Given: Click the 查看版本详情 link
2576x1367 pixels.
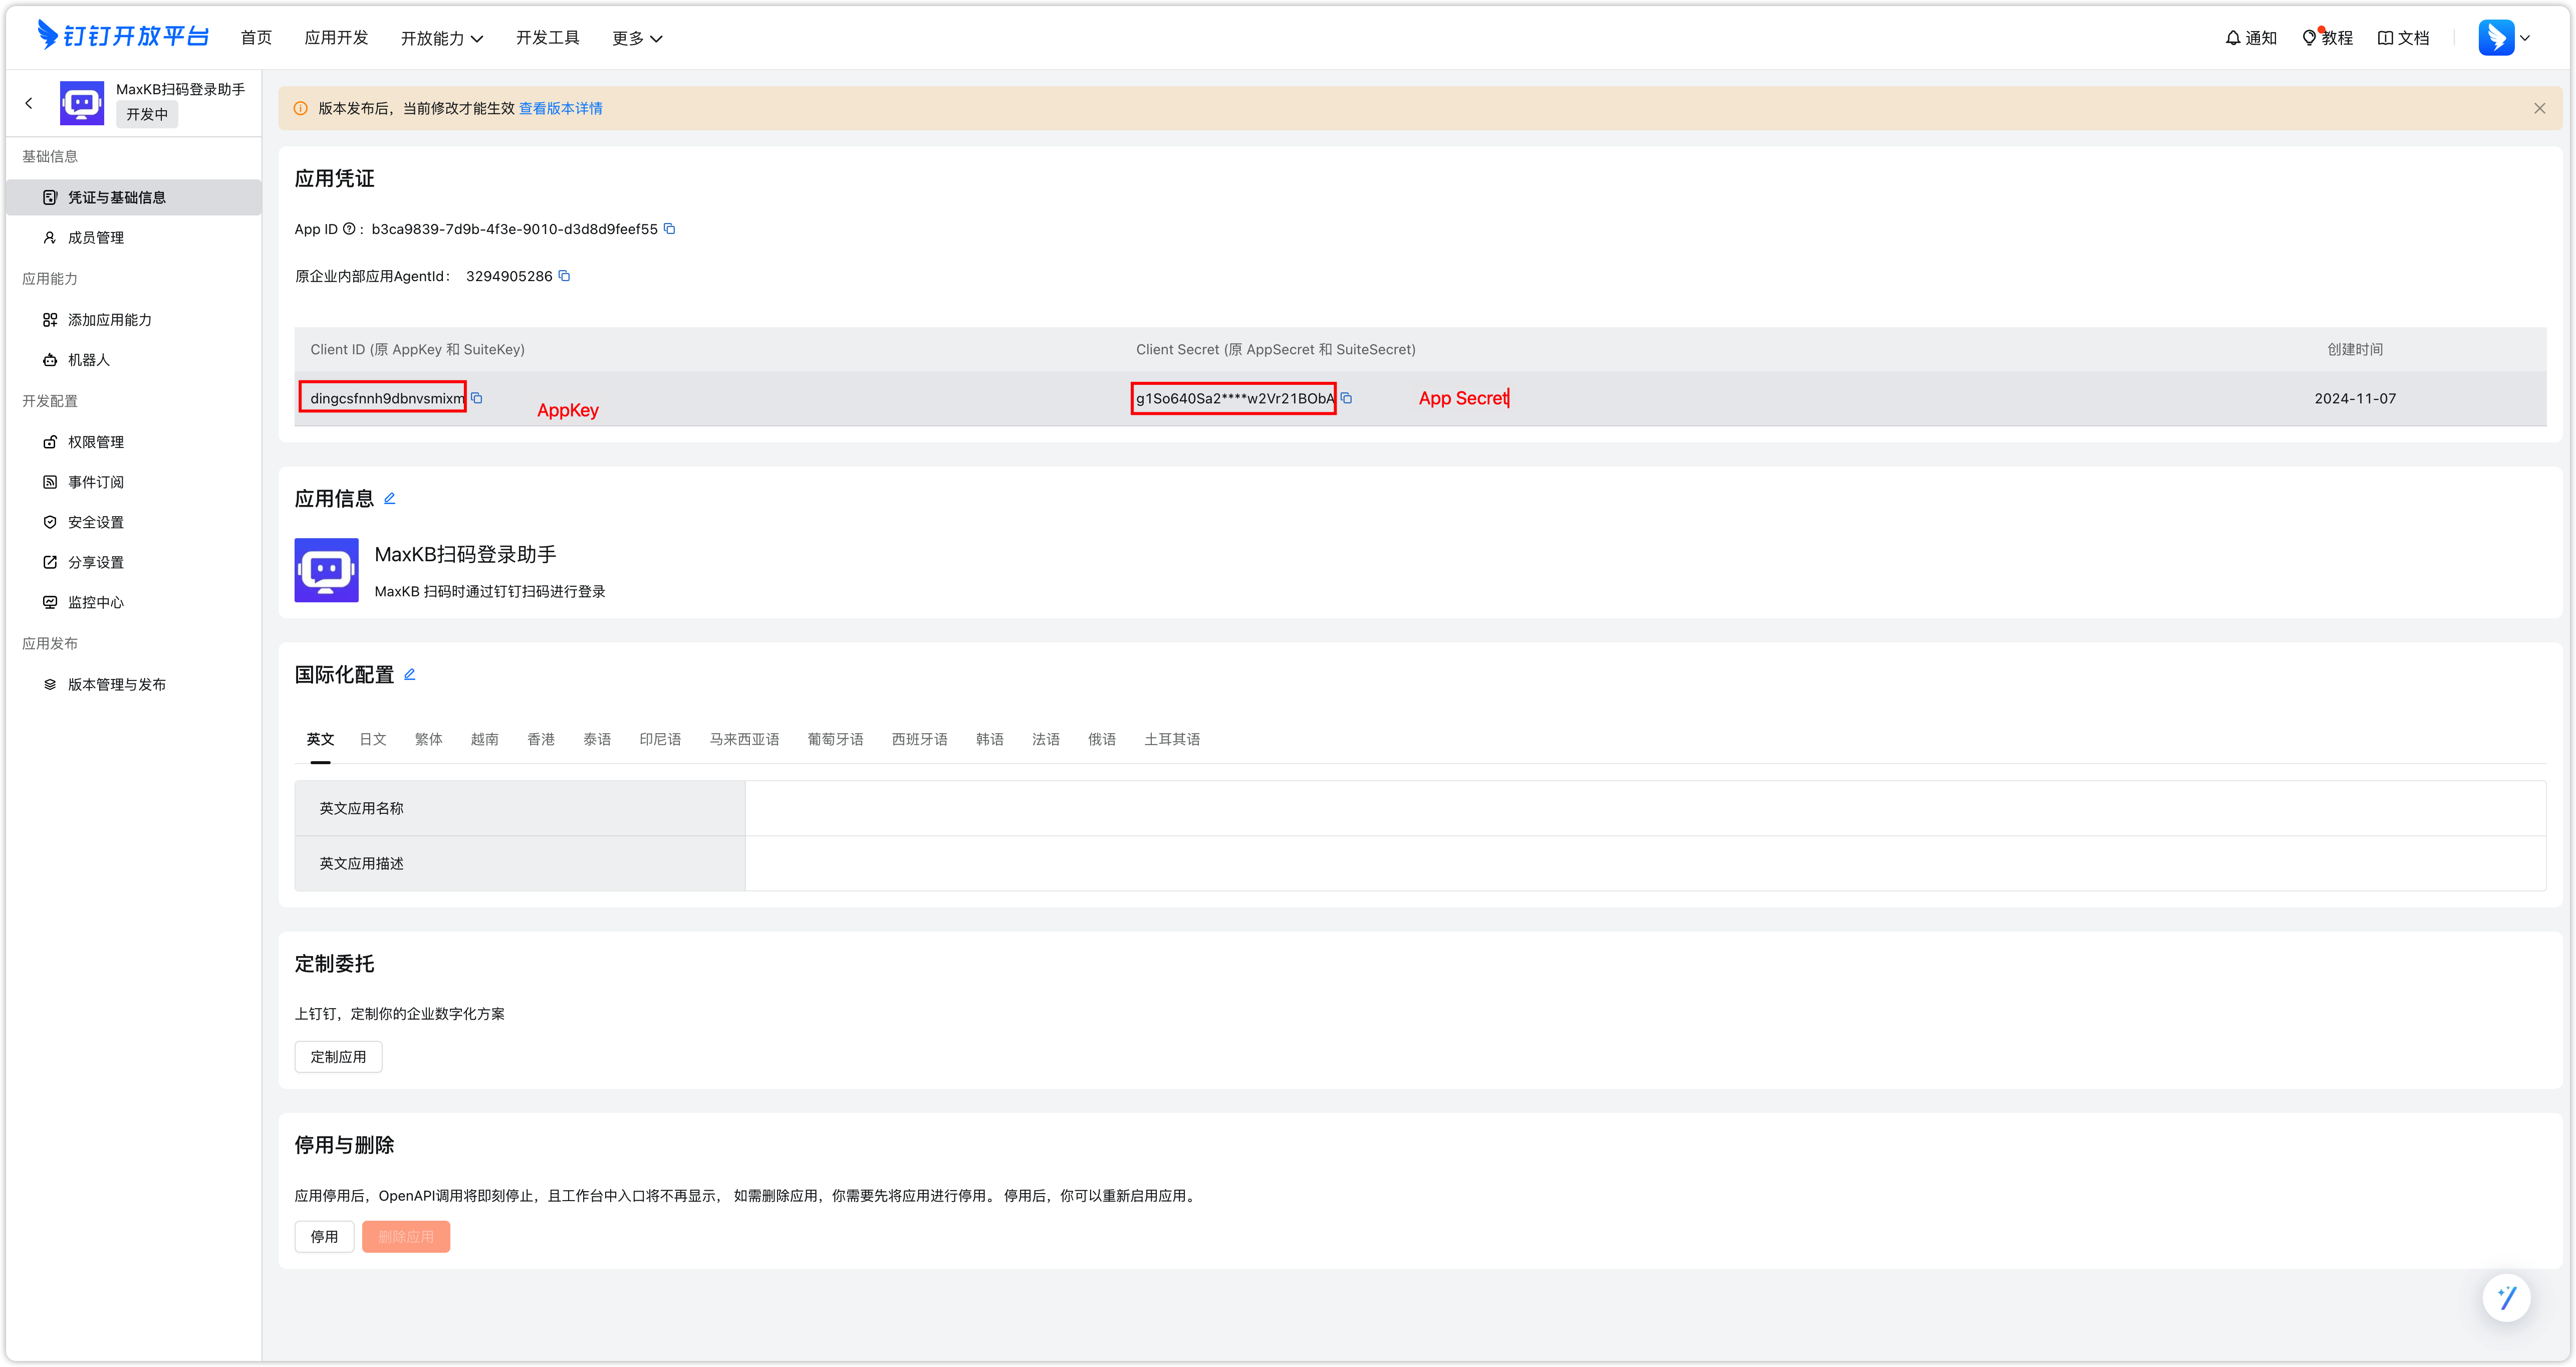Looking at the screenshot, I should click(x=560, y=108).
